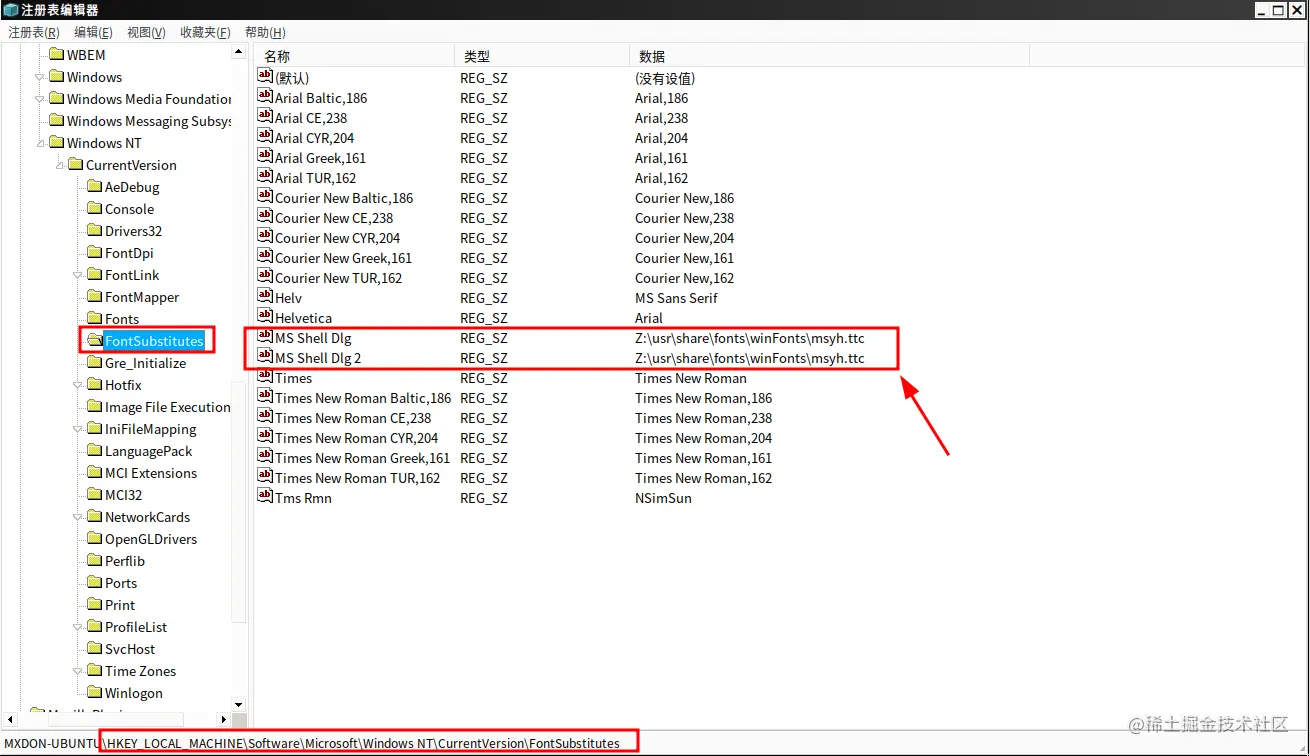Screen dimensions: 1310x756
Task: Select the Arial CE,238 value name
Action: 311,118
